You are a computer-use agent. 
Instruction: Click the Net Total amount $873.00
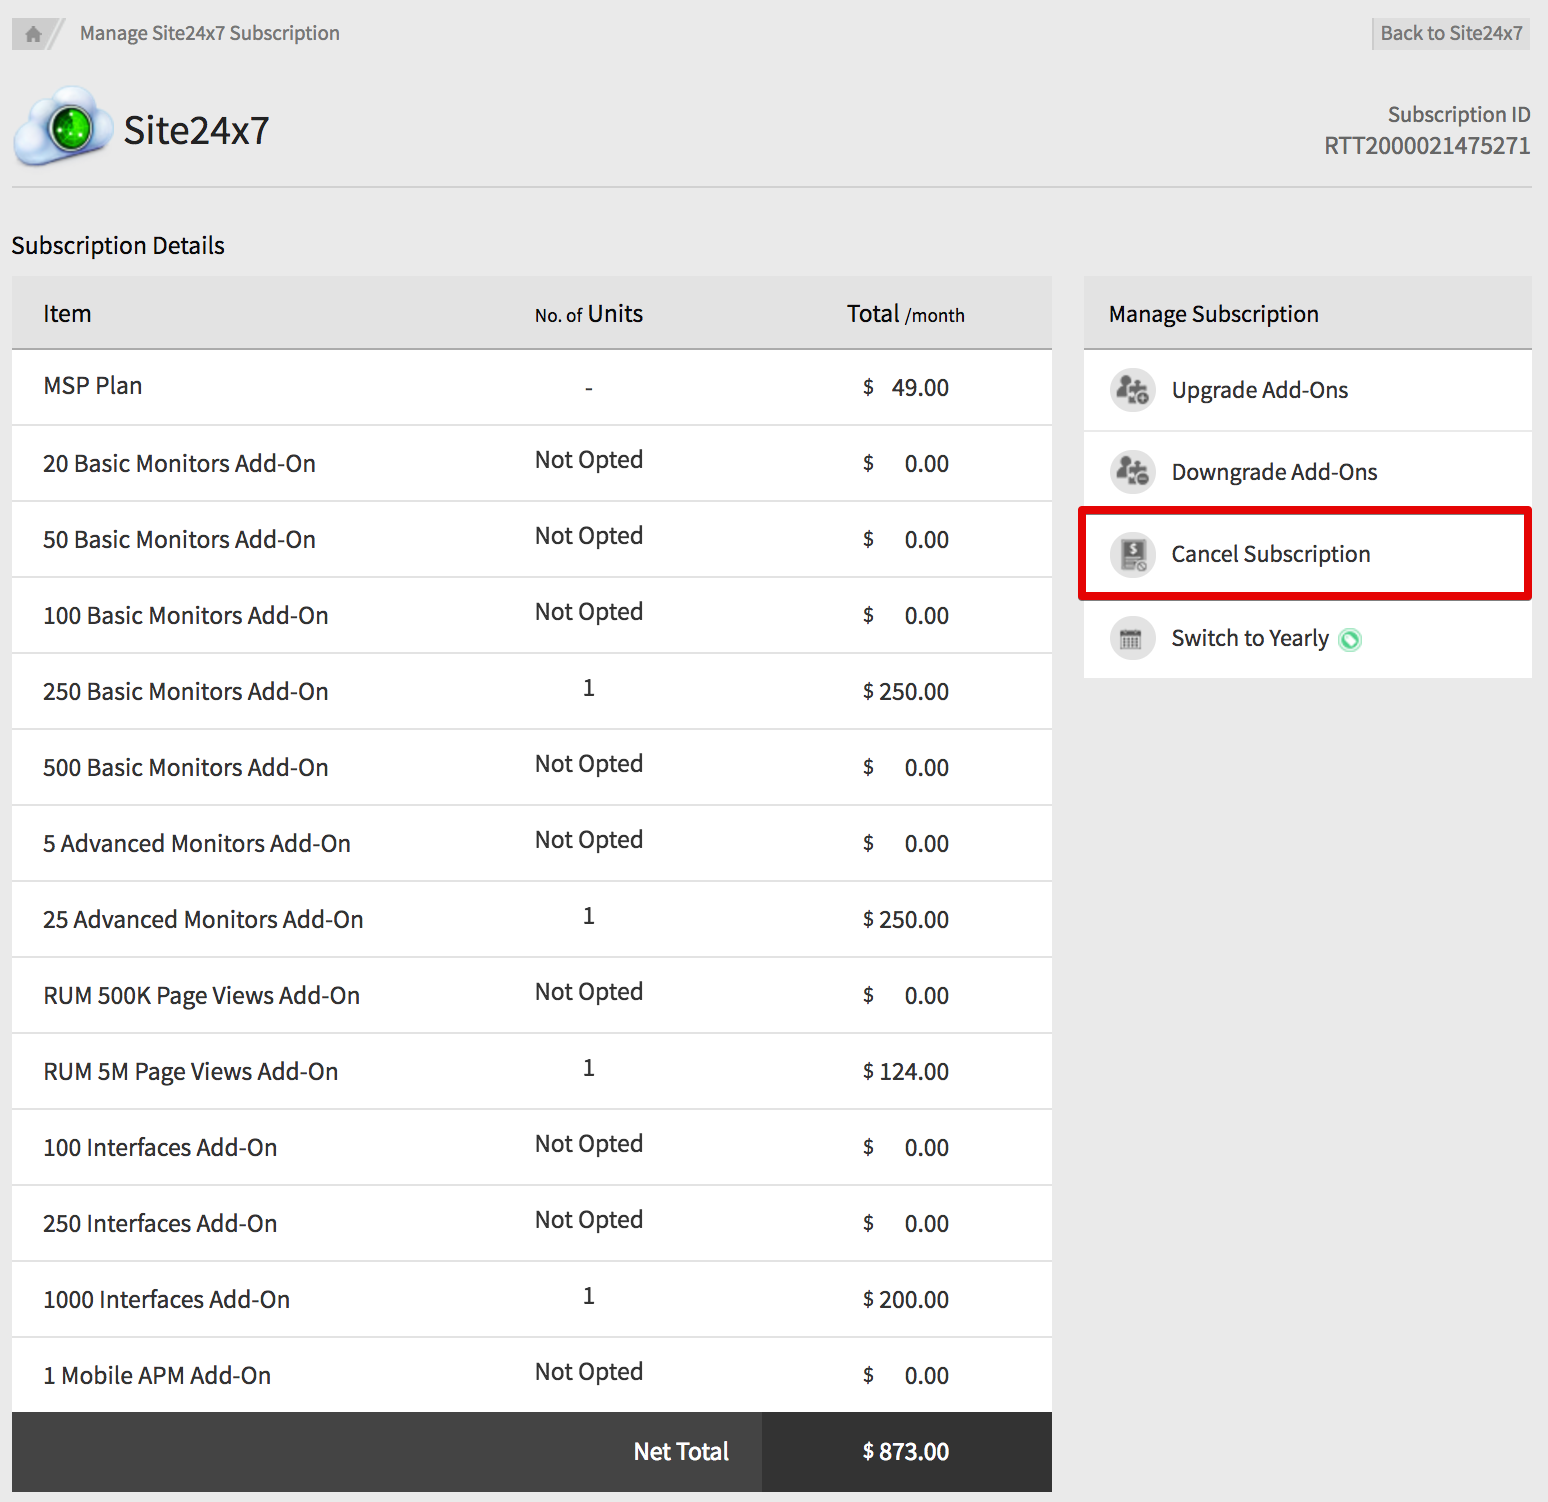(x=905, y=1452)
